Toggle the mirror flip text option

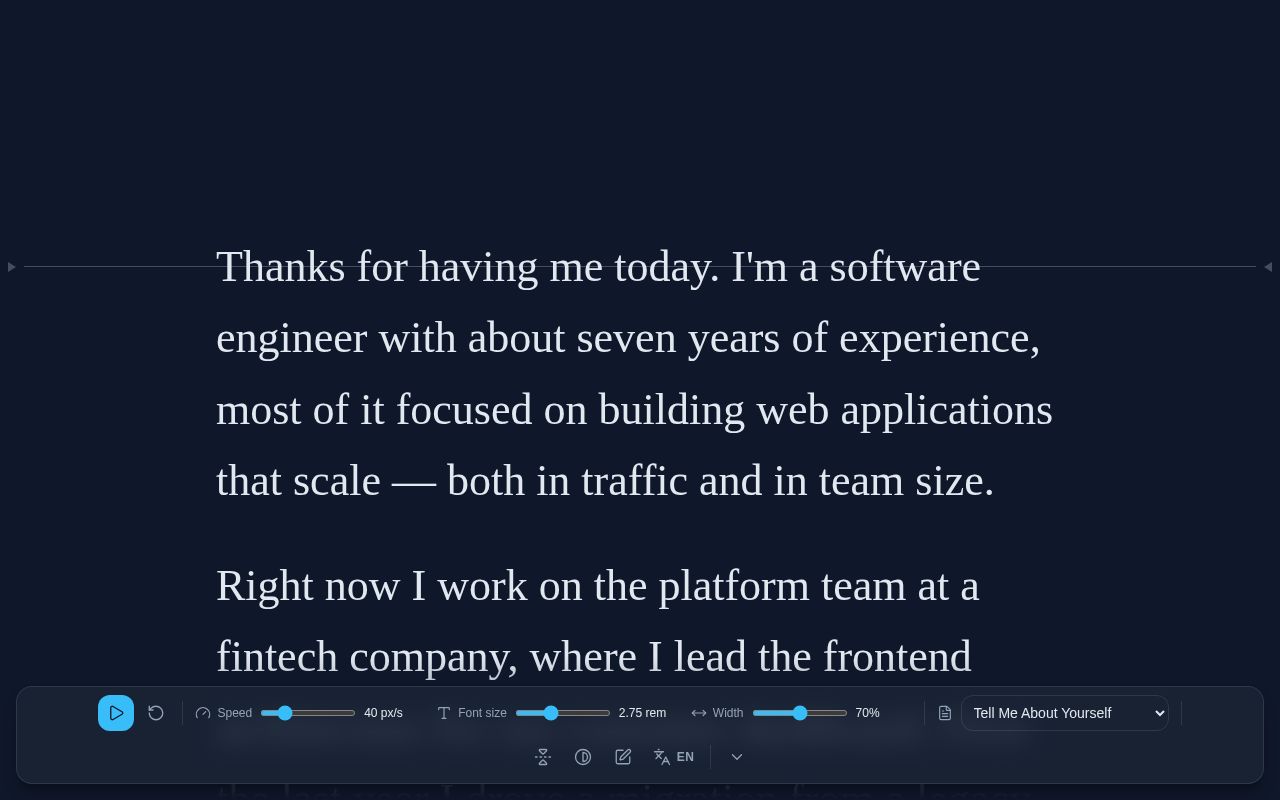tap(543, 757)
